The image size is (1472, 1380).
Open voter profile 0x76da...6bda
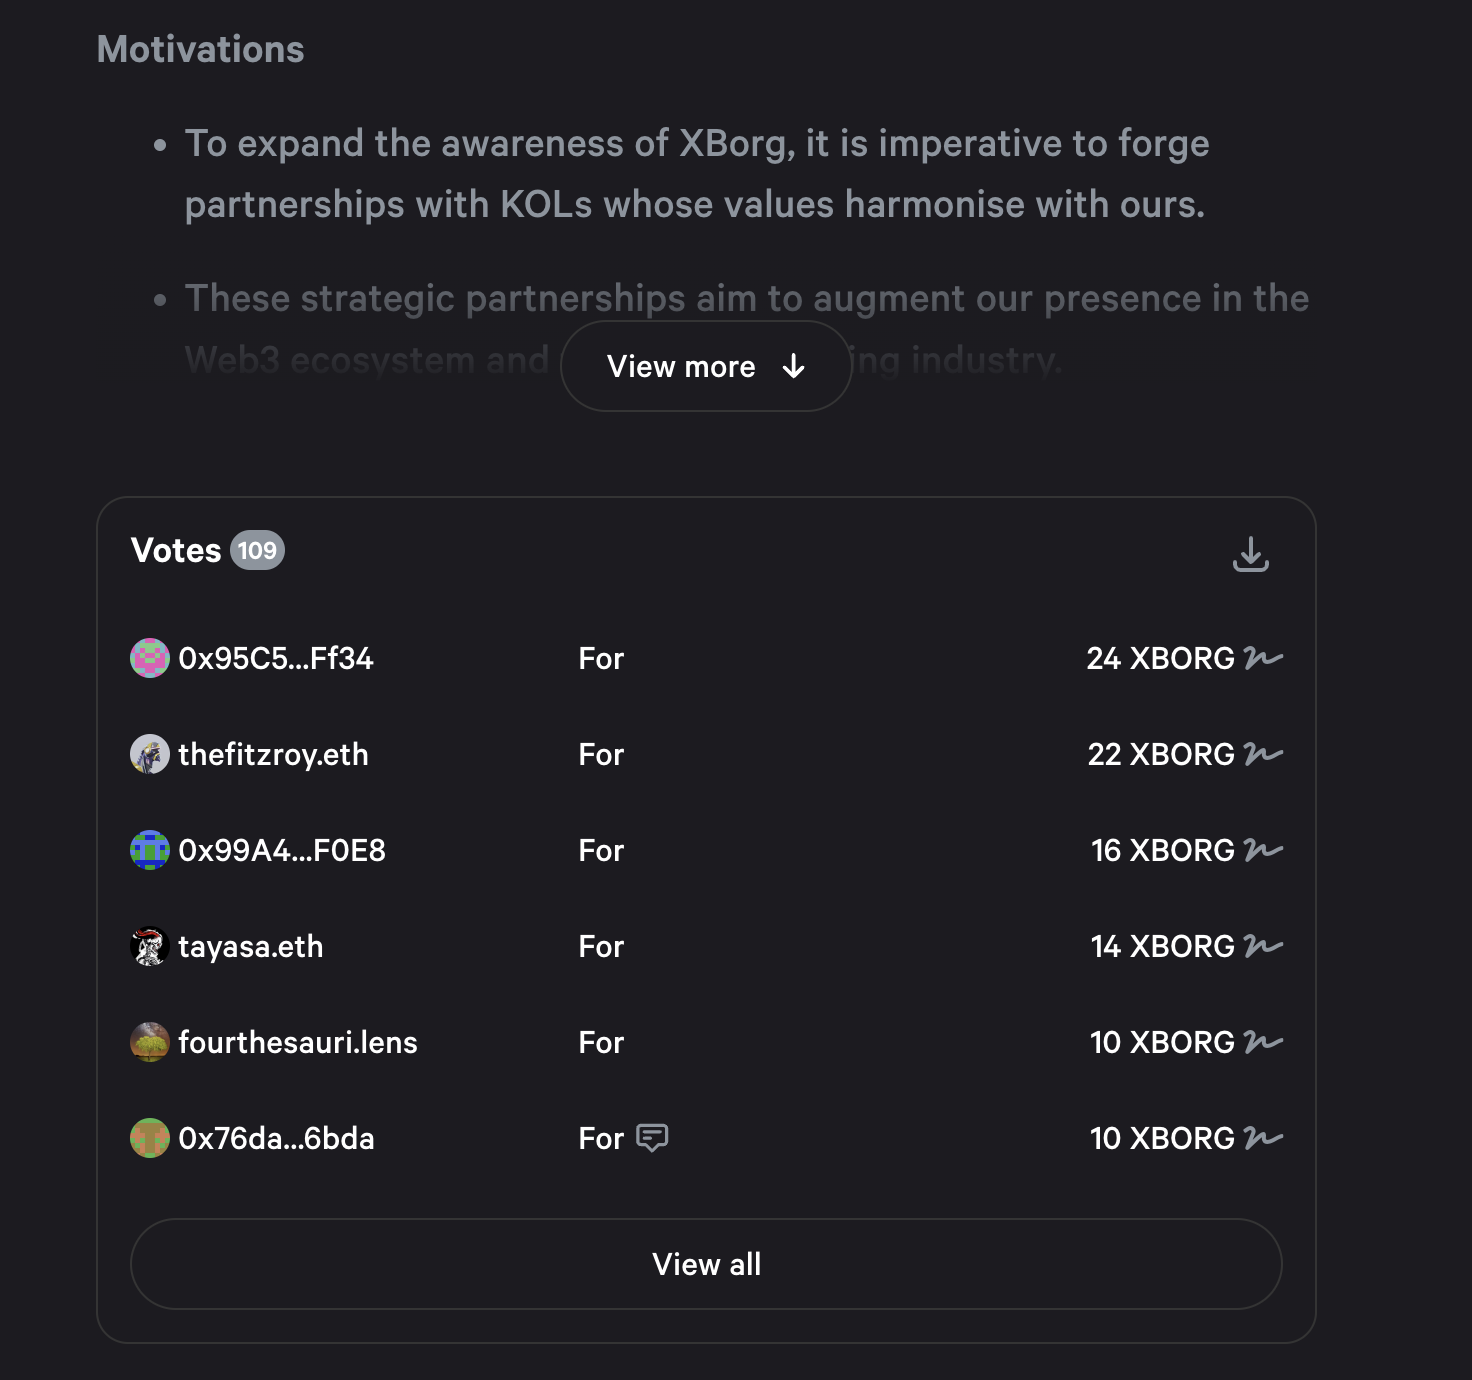pyautogui.click(x=276, y=1138)
